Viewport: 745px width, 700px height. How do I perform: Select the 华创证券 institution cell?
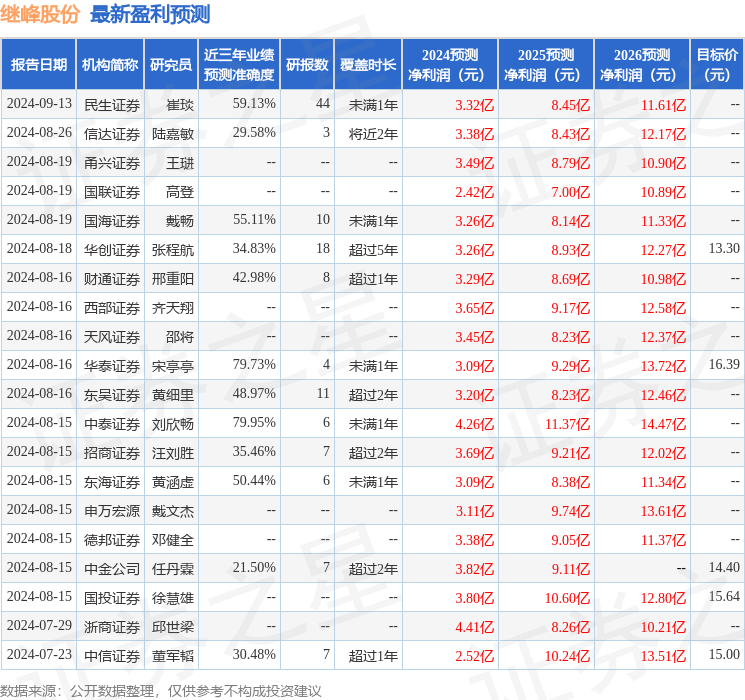point(112,249)
